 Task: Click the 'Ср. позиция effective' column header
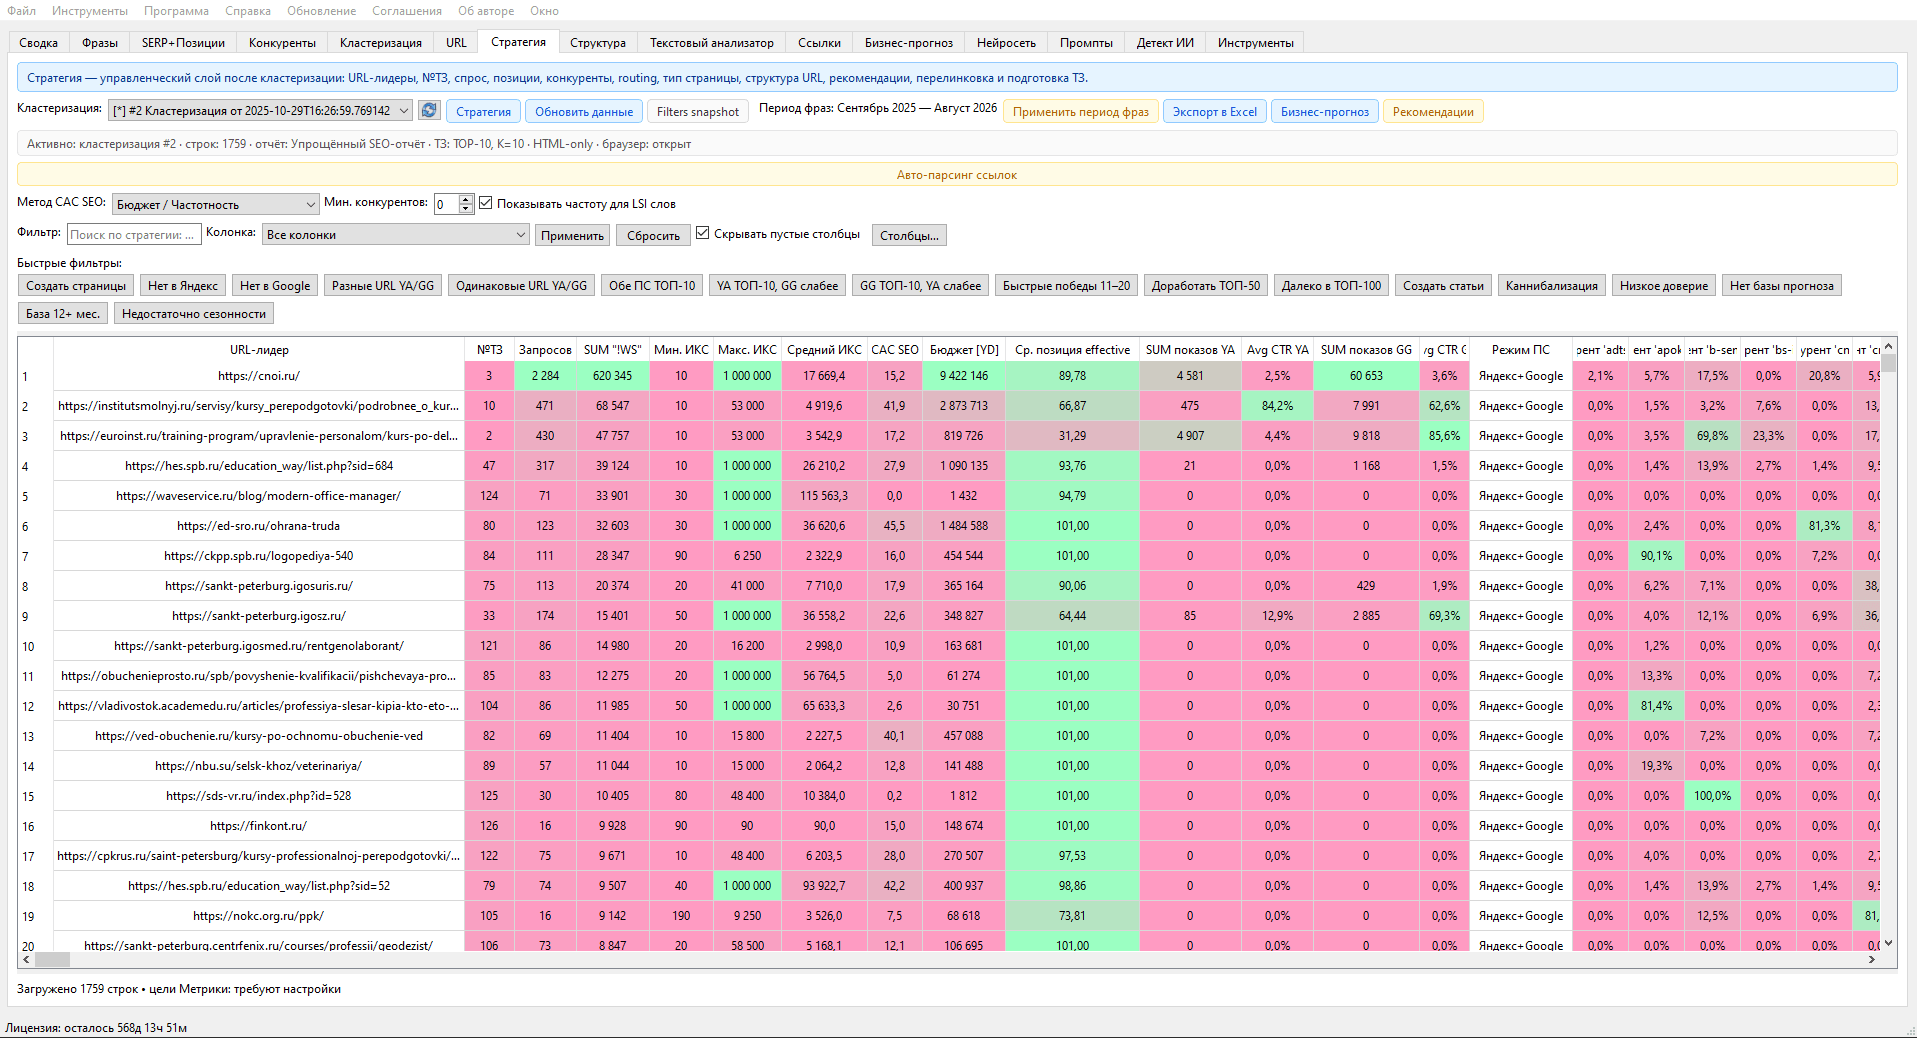point(1072,349)
